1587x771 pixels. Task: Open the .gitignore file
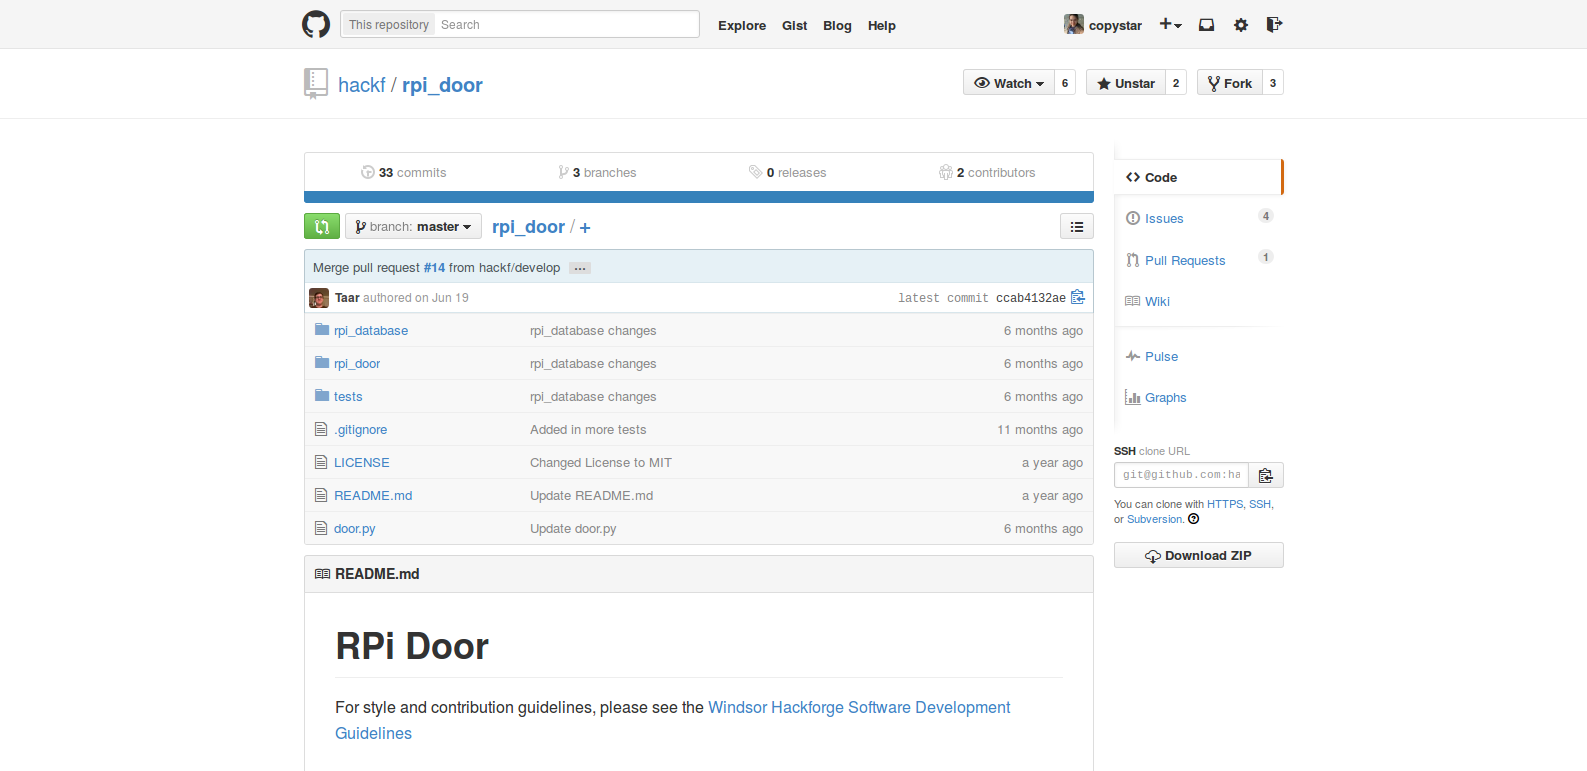361,429
